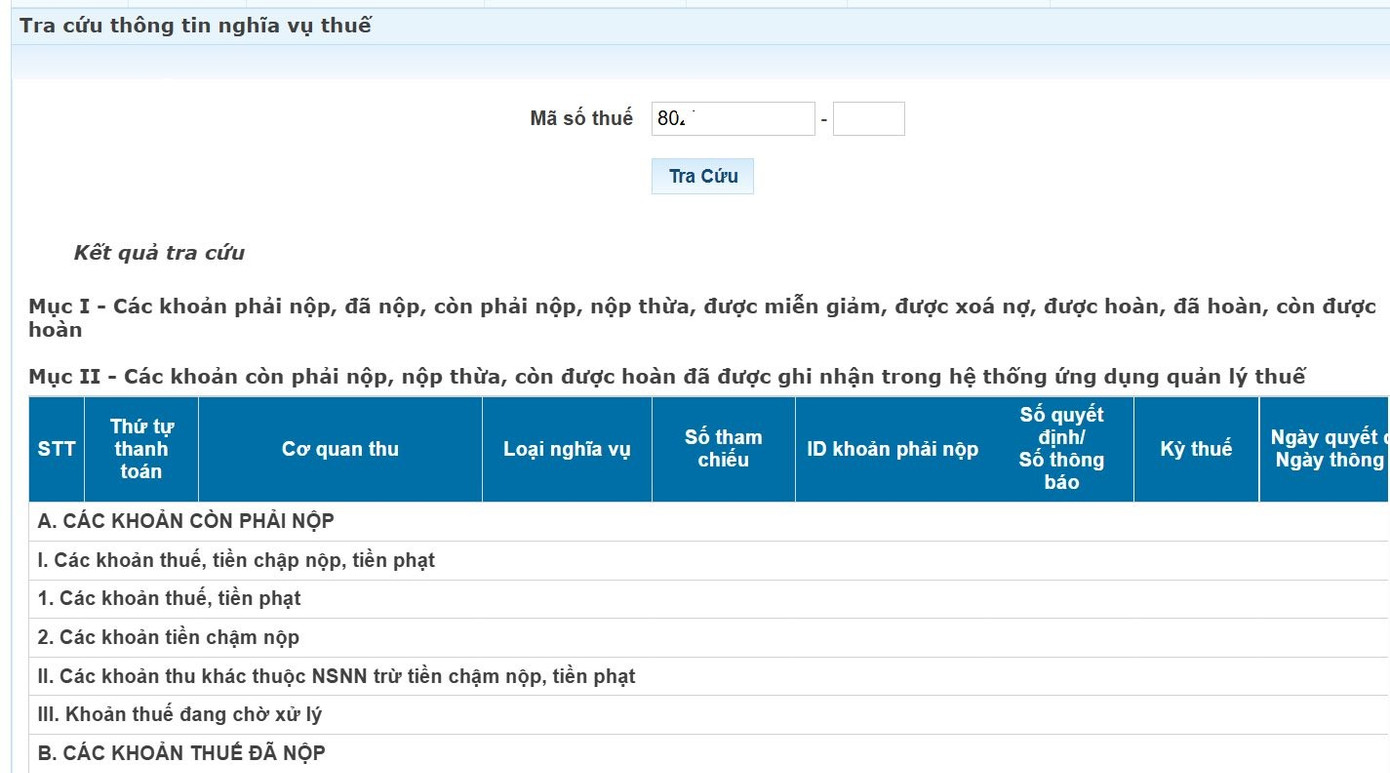Click inside the Mã số thuế input field
Screen dimensions: 1390x773
click(x=732, y=118)
